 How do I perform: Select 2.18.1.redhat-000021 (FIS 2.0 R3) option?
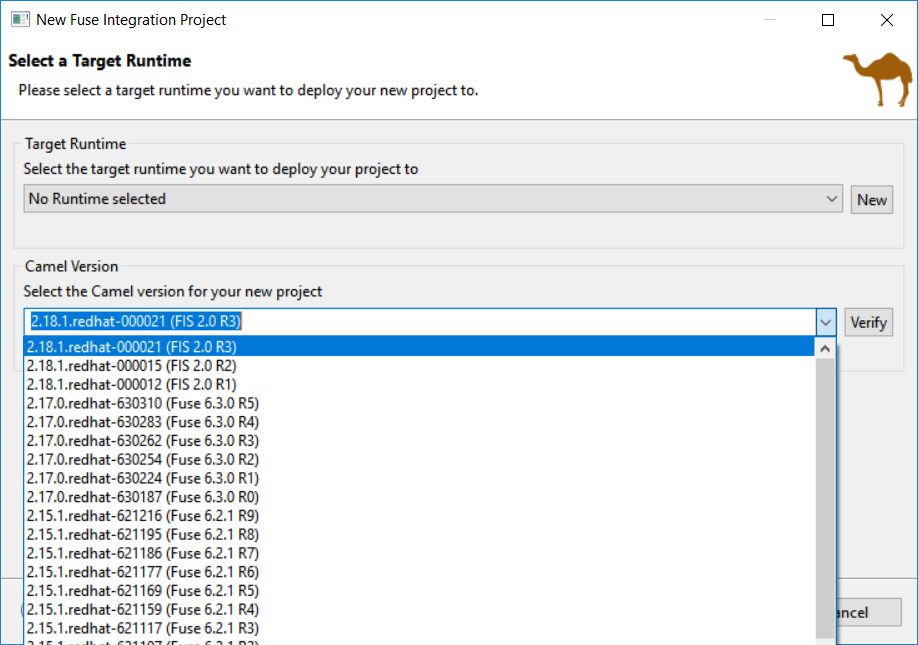click(132, 347)
